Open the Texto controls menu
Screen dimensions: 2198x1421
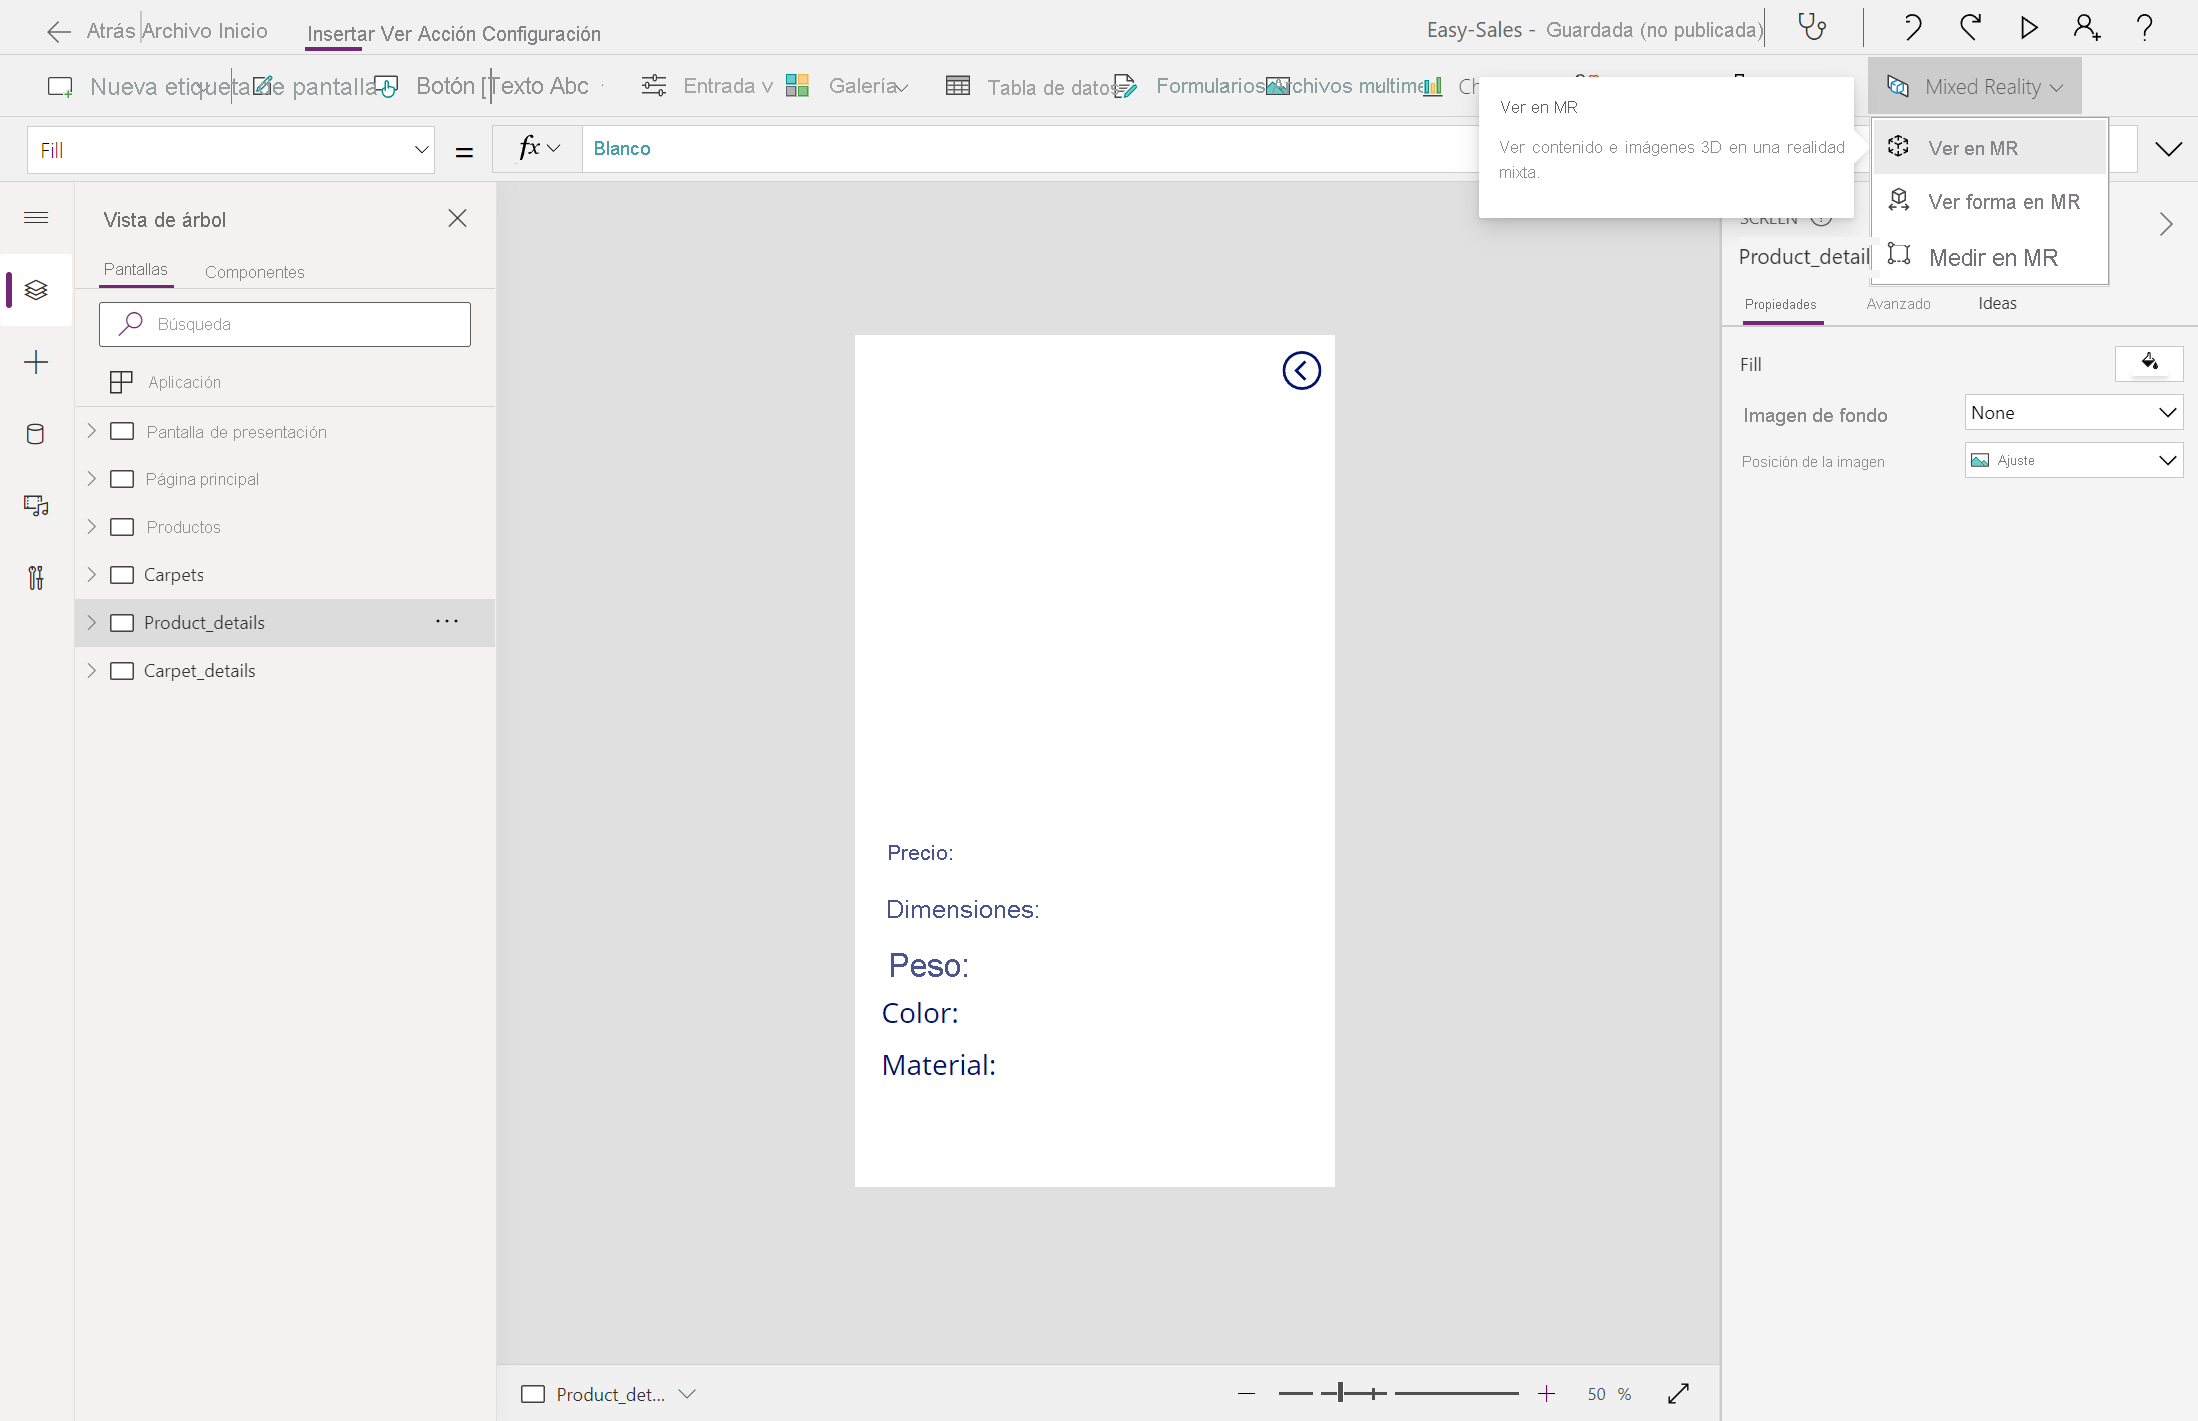click(540, 86)
